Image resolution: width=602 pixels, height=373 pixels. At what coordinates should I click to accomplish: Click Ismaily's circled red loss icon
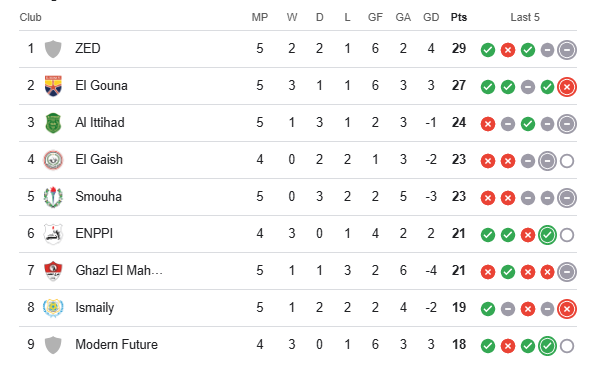(567, 309)
